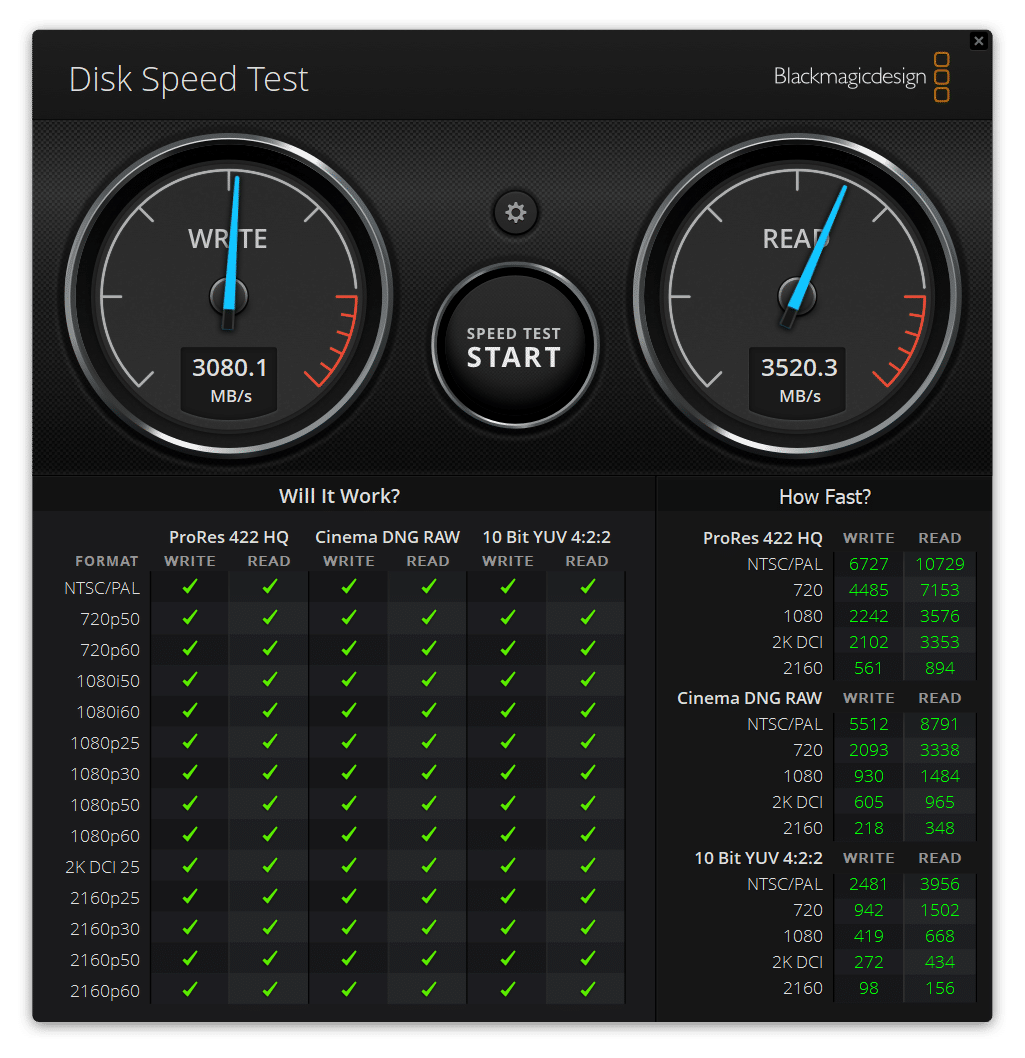Viewport: 1025px width, 1058px height.
Task: Click the 2K DCI 25 format row label
Action: point(102,867)
